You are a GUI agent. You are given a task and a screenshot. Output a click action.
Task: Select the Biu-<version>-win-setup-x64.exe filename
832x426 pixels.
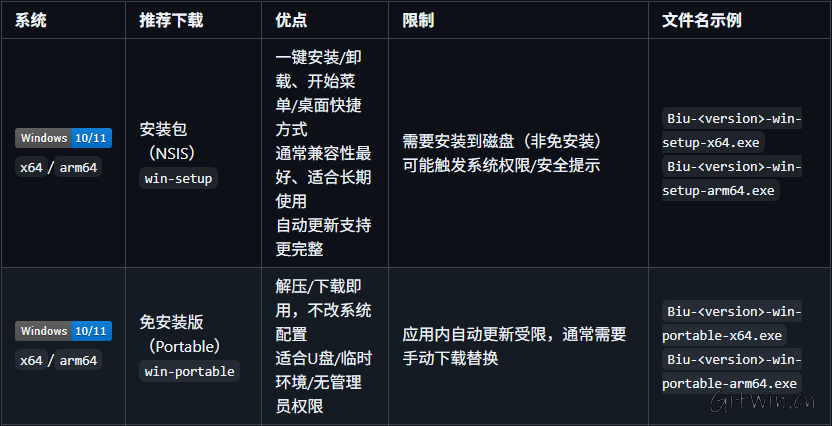733,130
